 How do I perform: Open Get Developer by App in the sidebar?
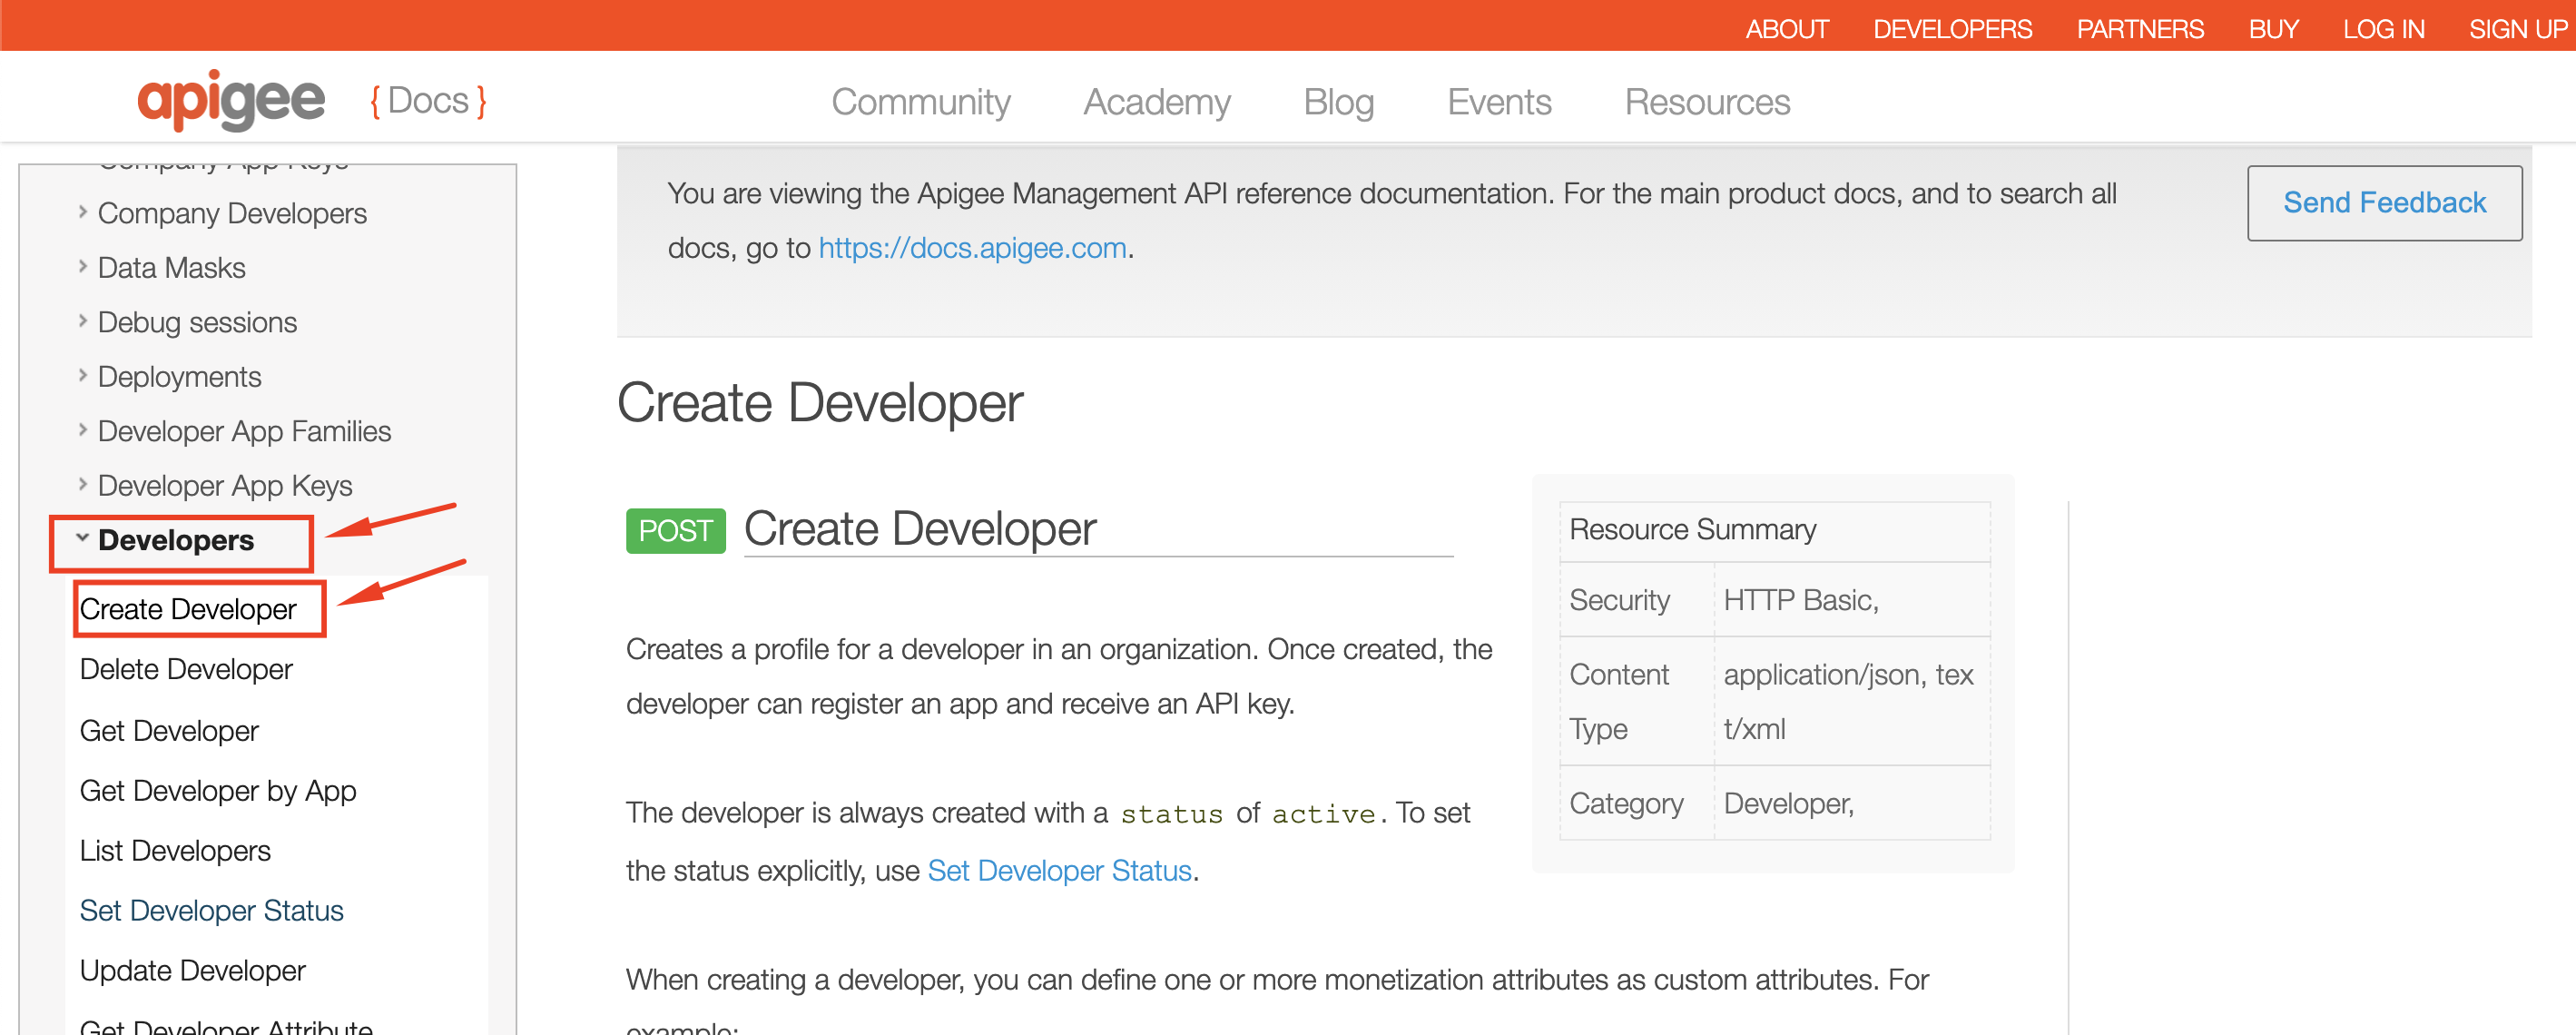[218, 791]
